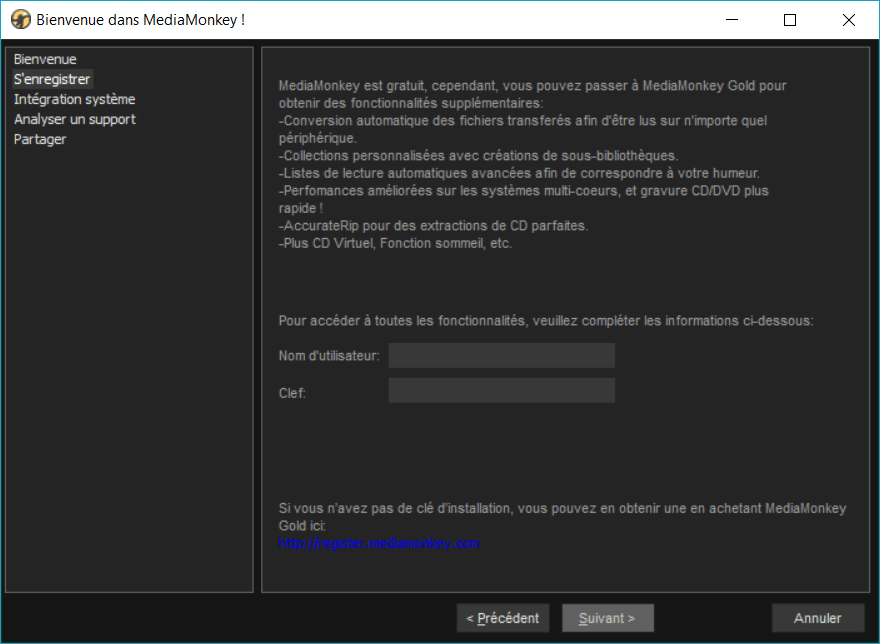
Task: Click the Précédent button
Action: (503, 618)
